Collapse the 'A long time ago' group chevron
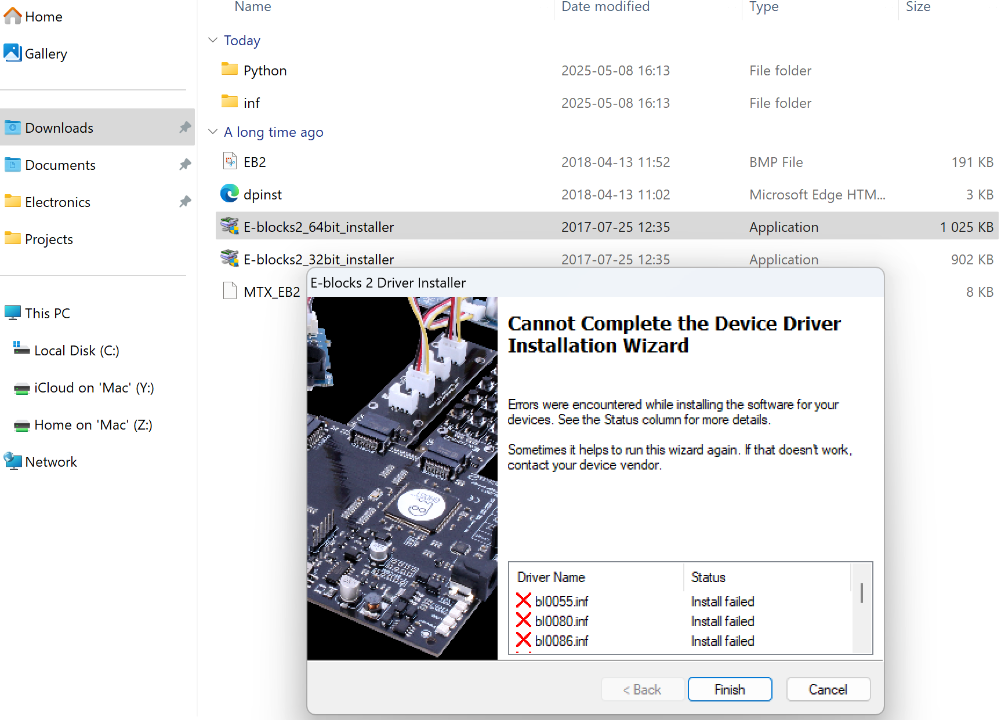This screenshot has width=1001, height=720. (x=213, y=131)
